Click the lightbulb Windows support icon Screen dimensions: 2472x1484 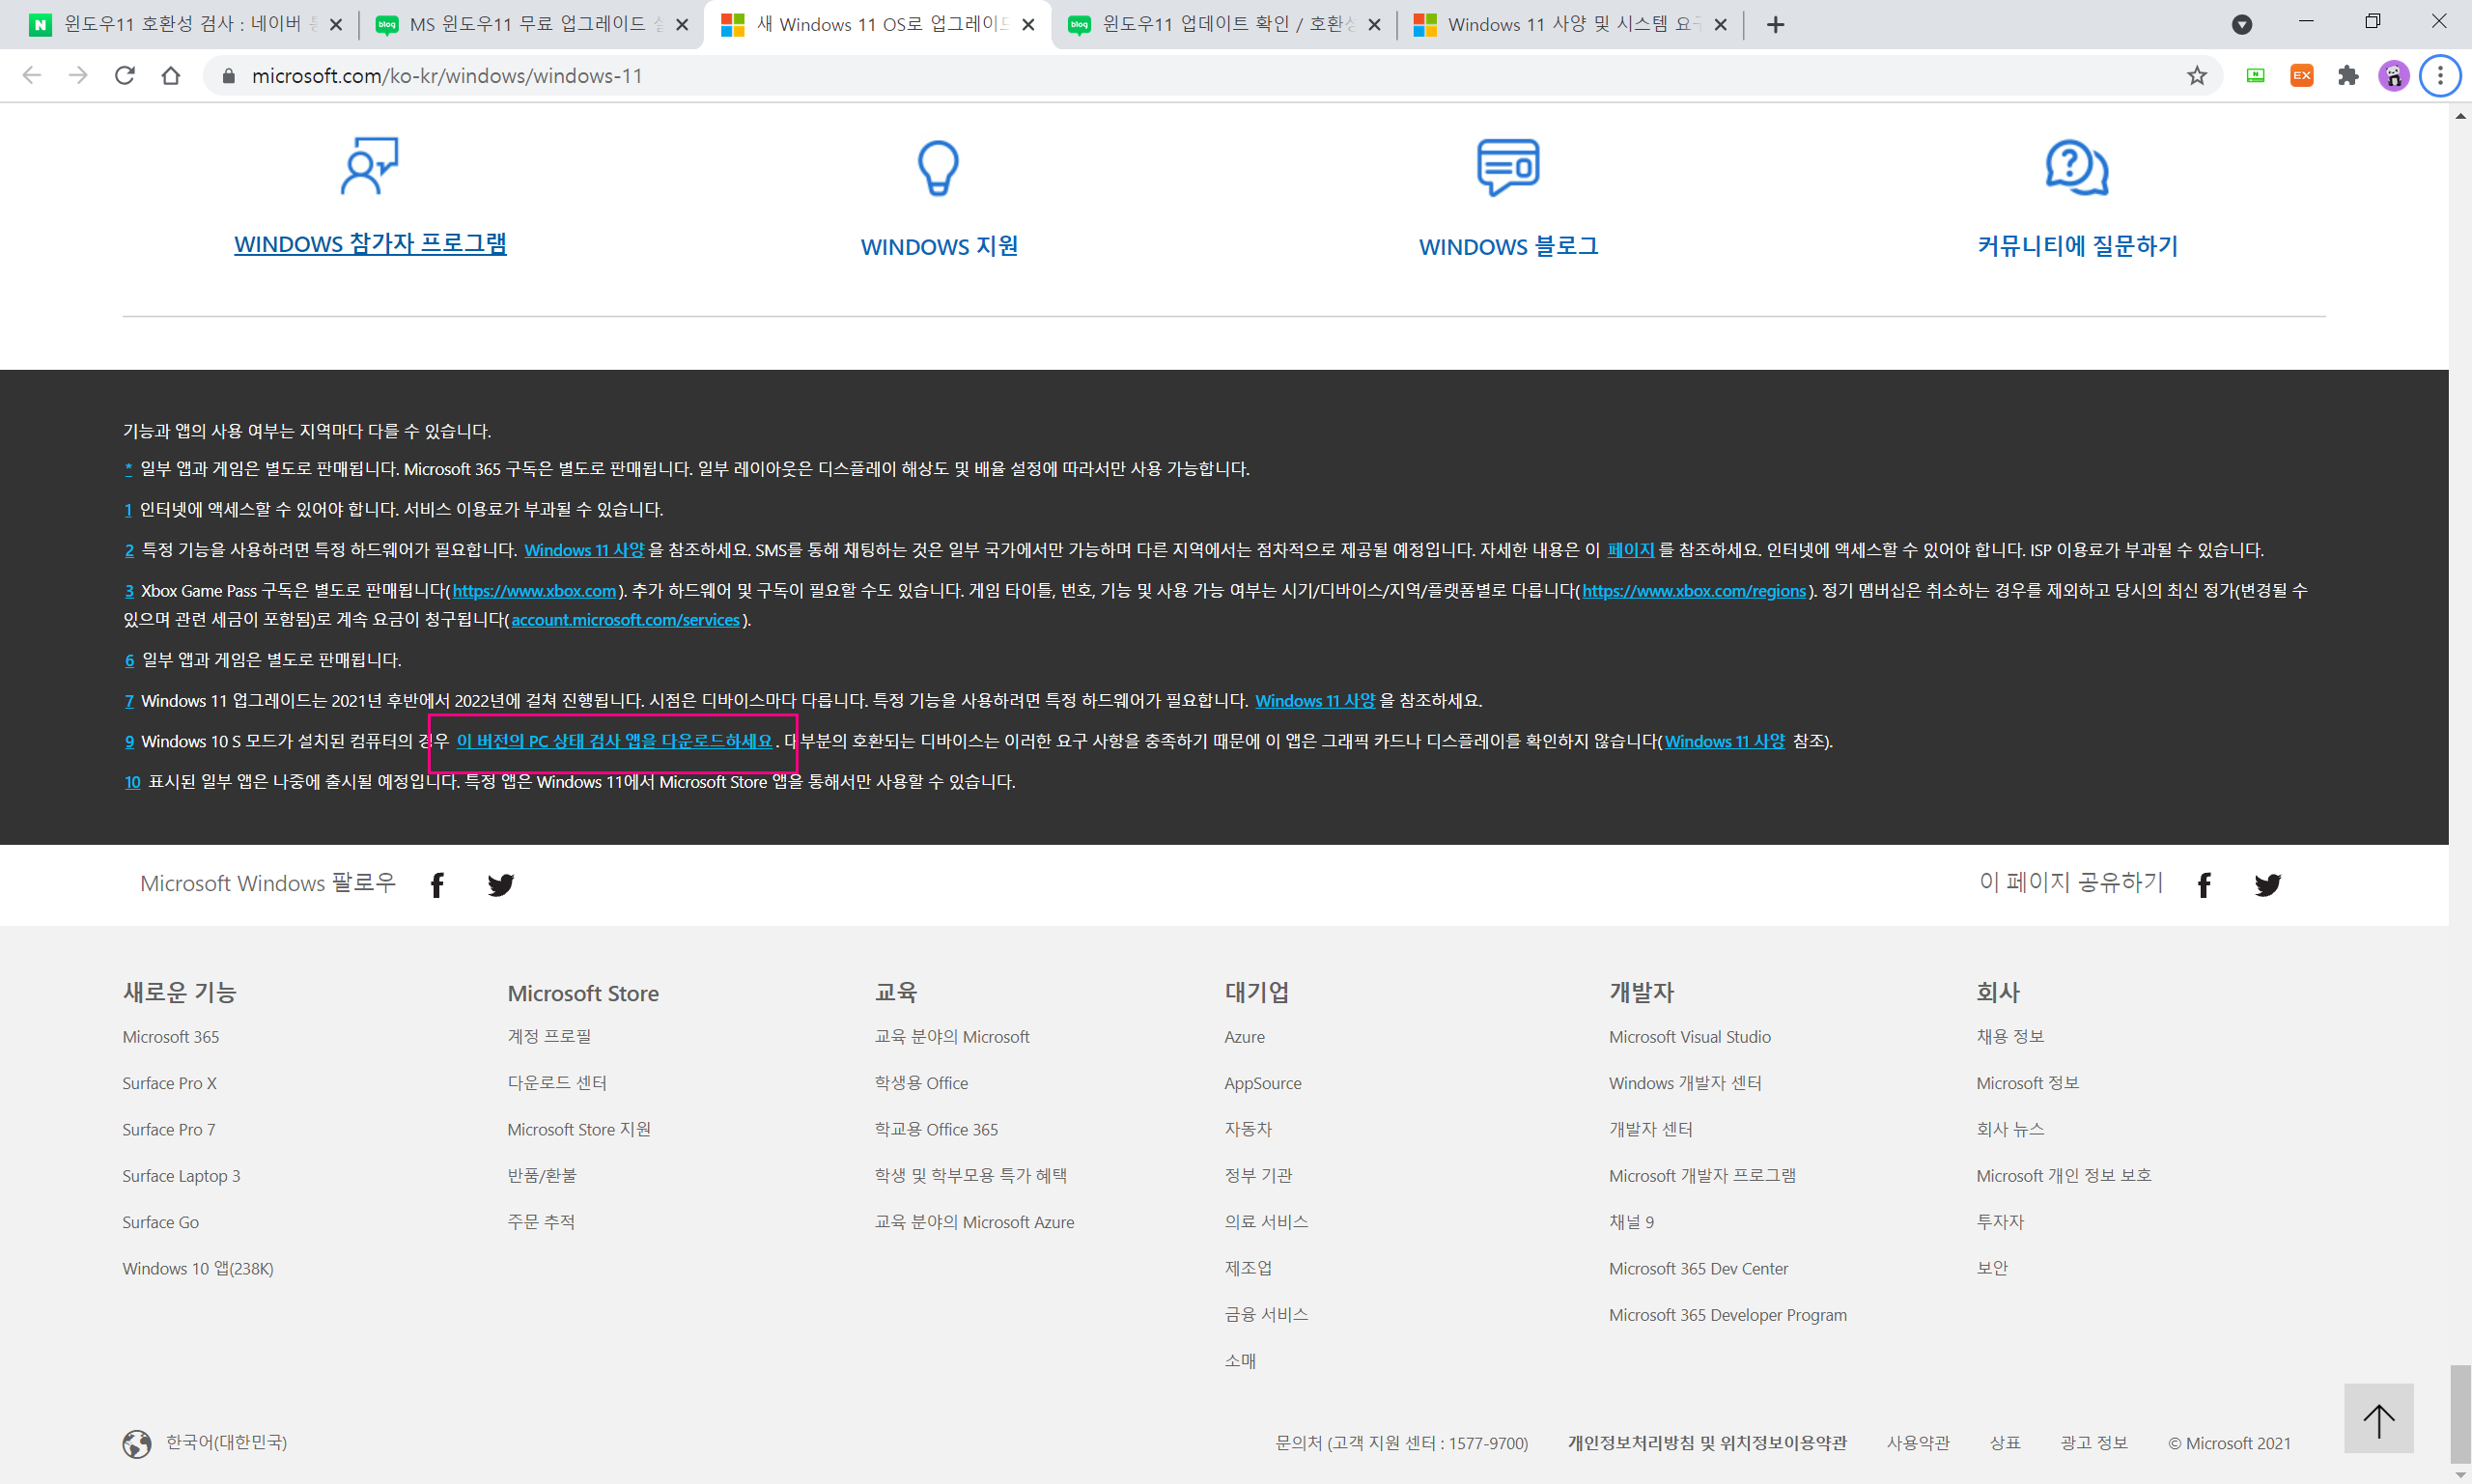coord(938,167)
